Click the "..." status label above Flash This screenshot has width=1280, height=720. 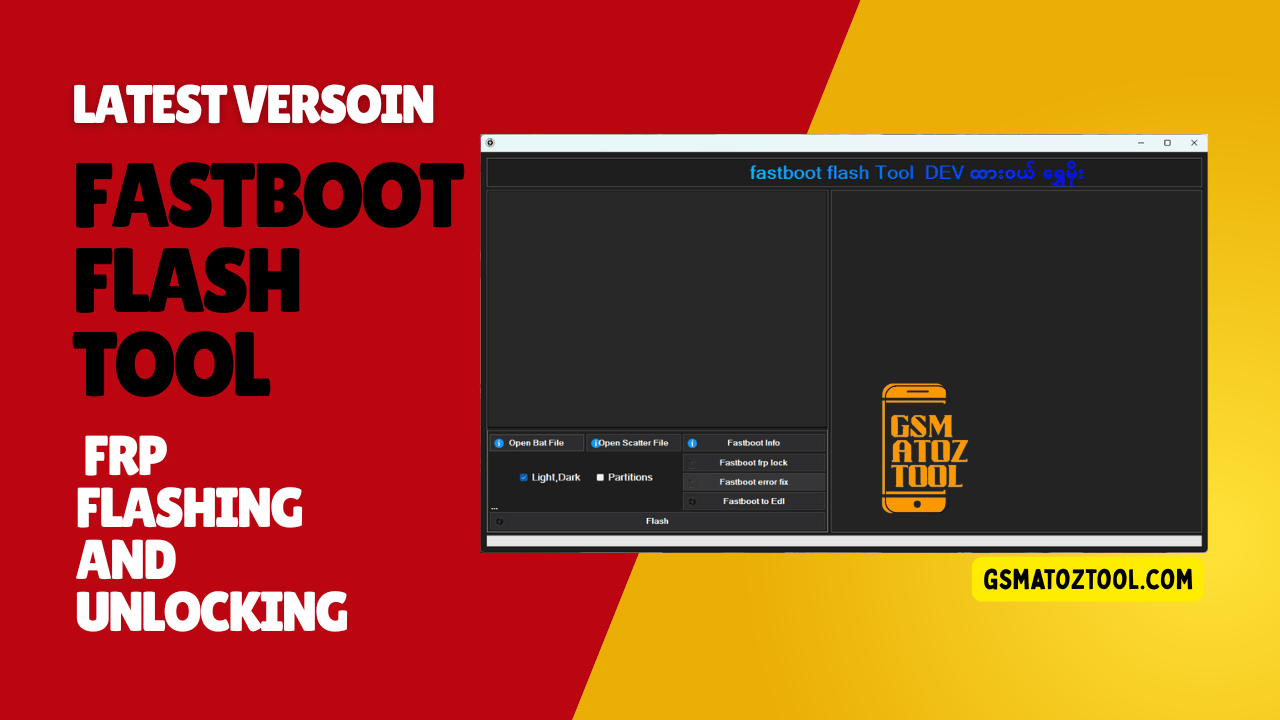[x=494, y=507]
